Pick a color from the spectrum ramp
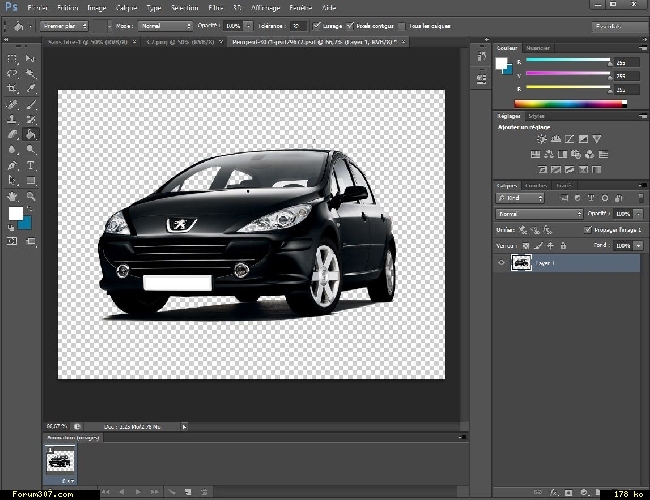This screenshot has width=650, height=500. click(x=570, y=104)
